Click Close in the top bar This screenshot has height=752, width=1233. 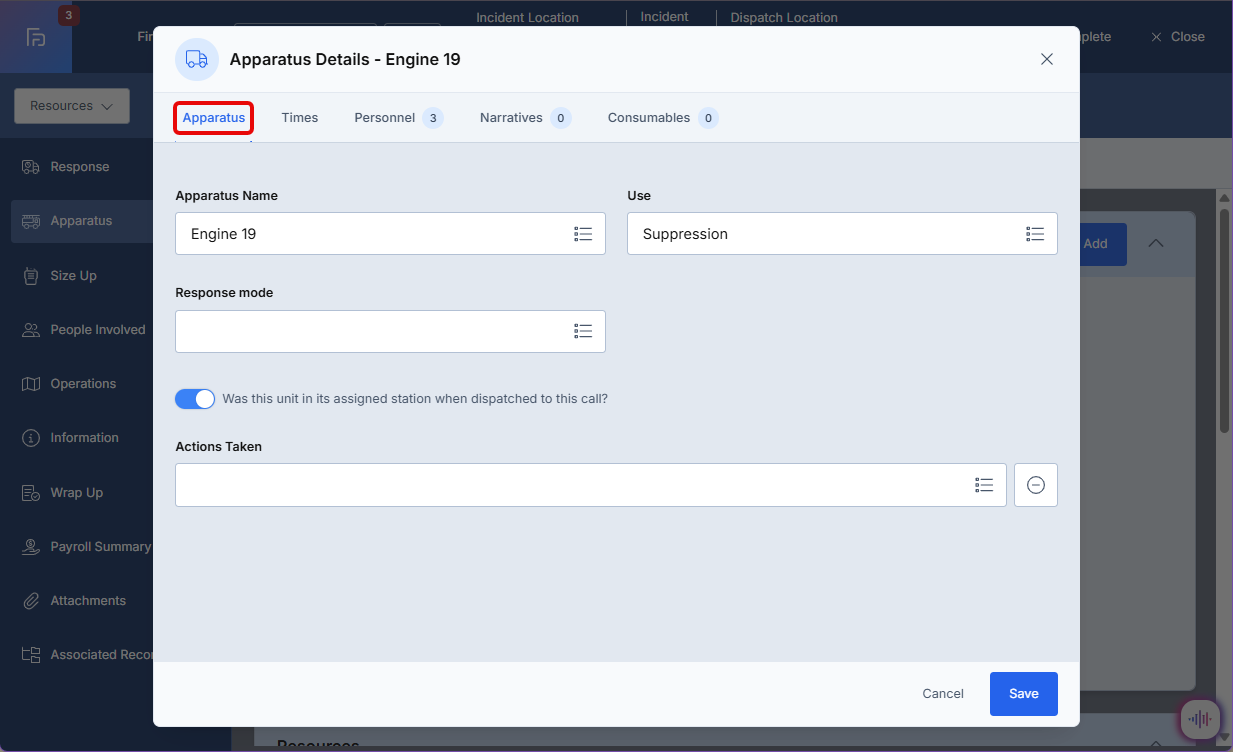click(1178, 37)
